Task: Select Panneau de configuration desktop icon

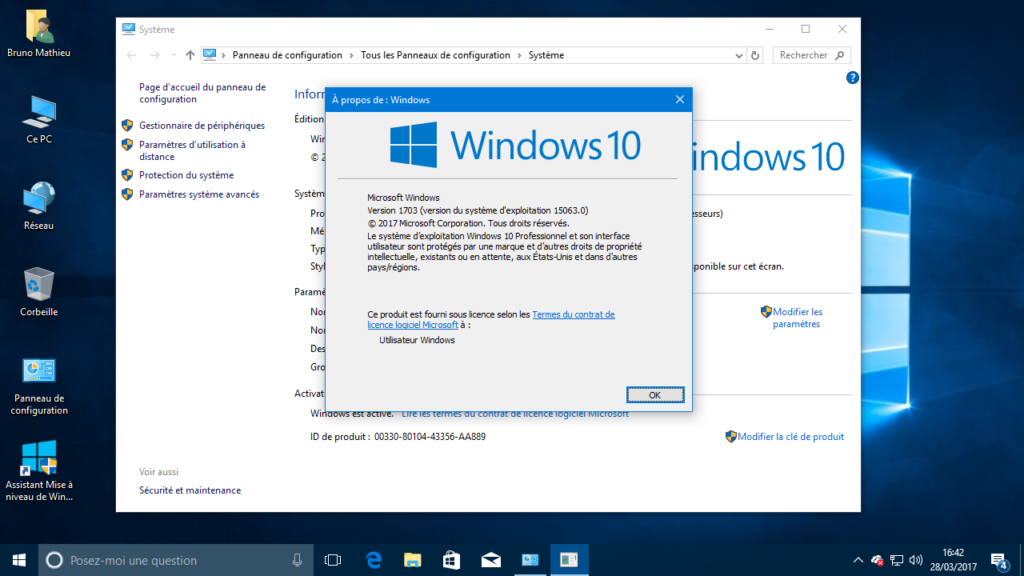Action: [39, 386]
